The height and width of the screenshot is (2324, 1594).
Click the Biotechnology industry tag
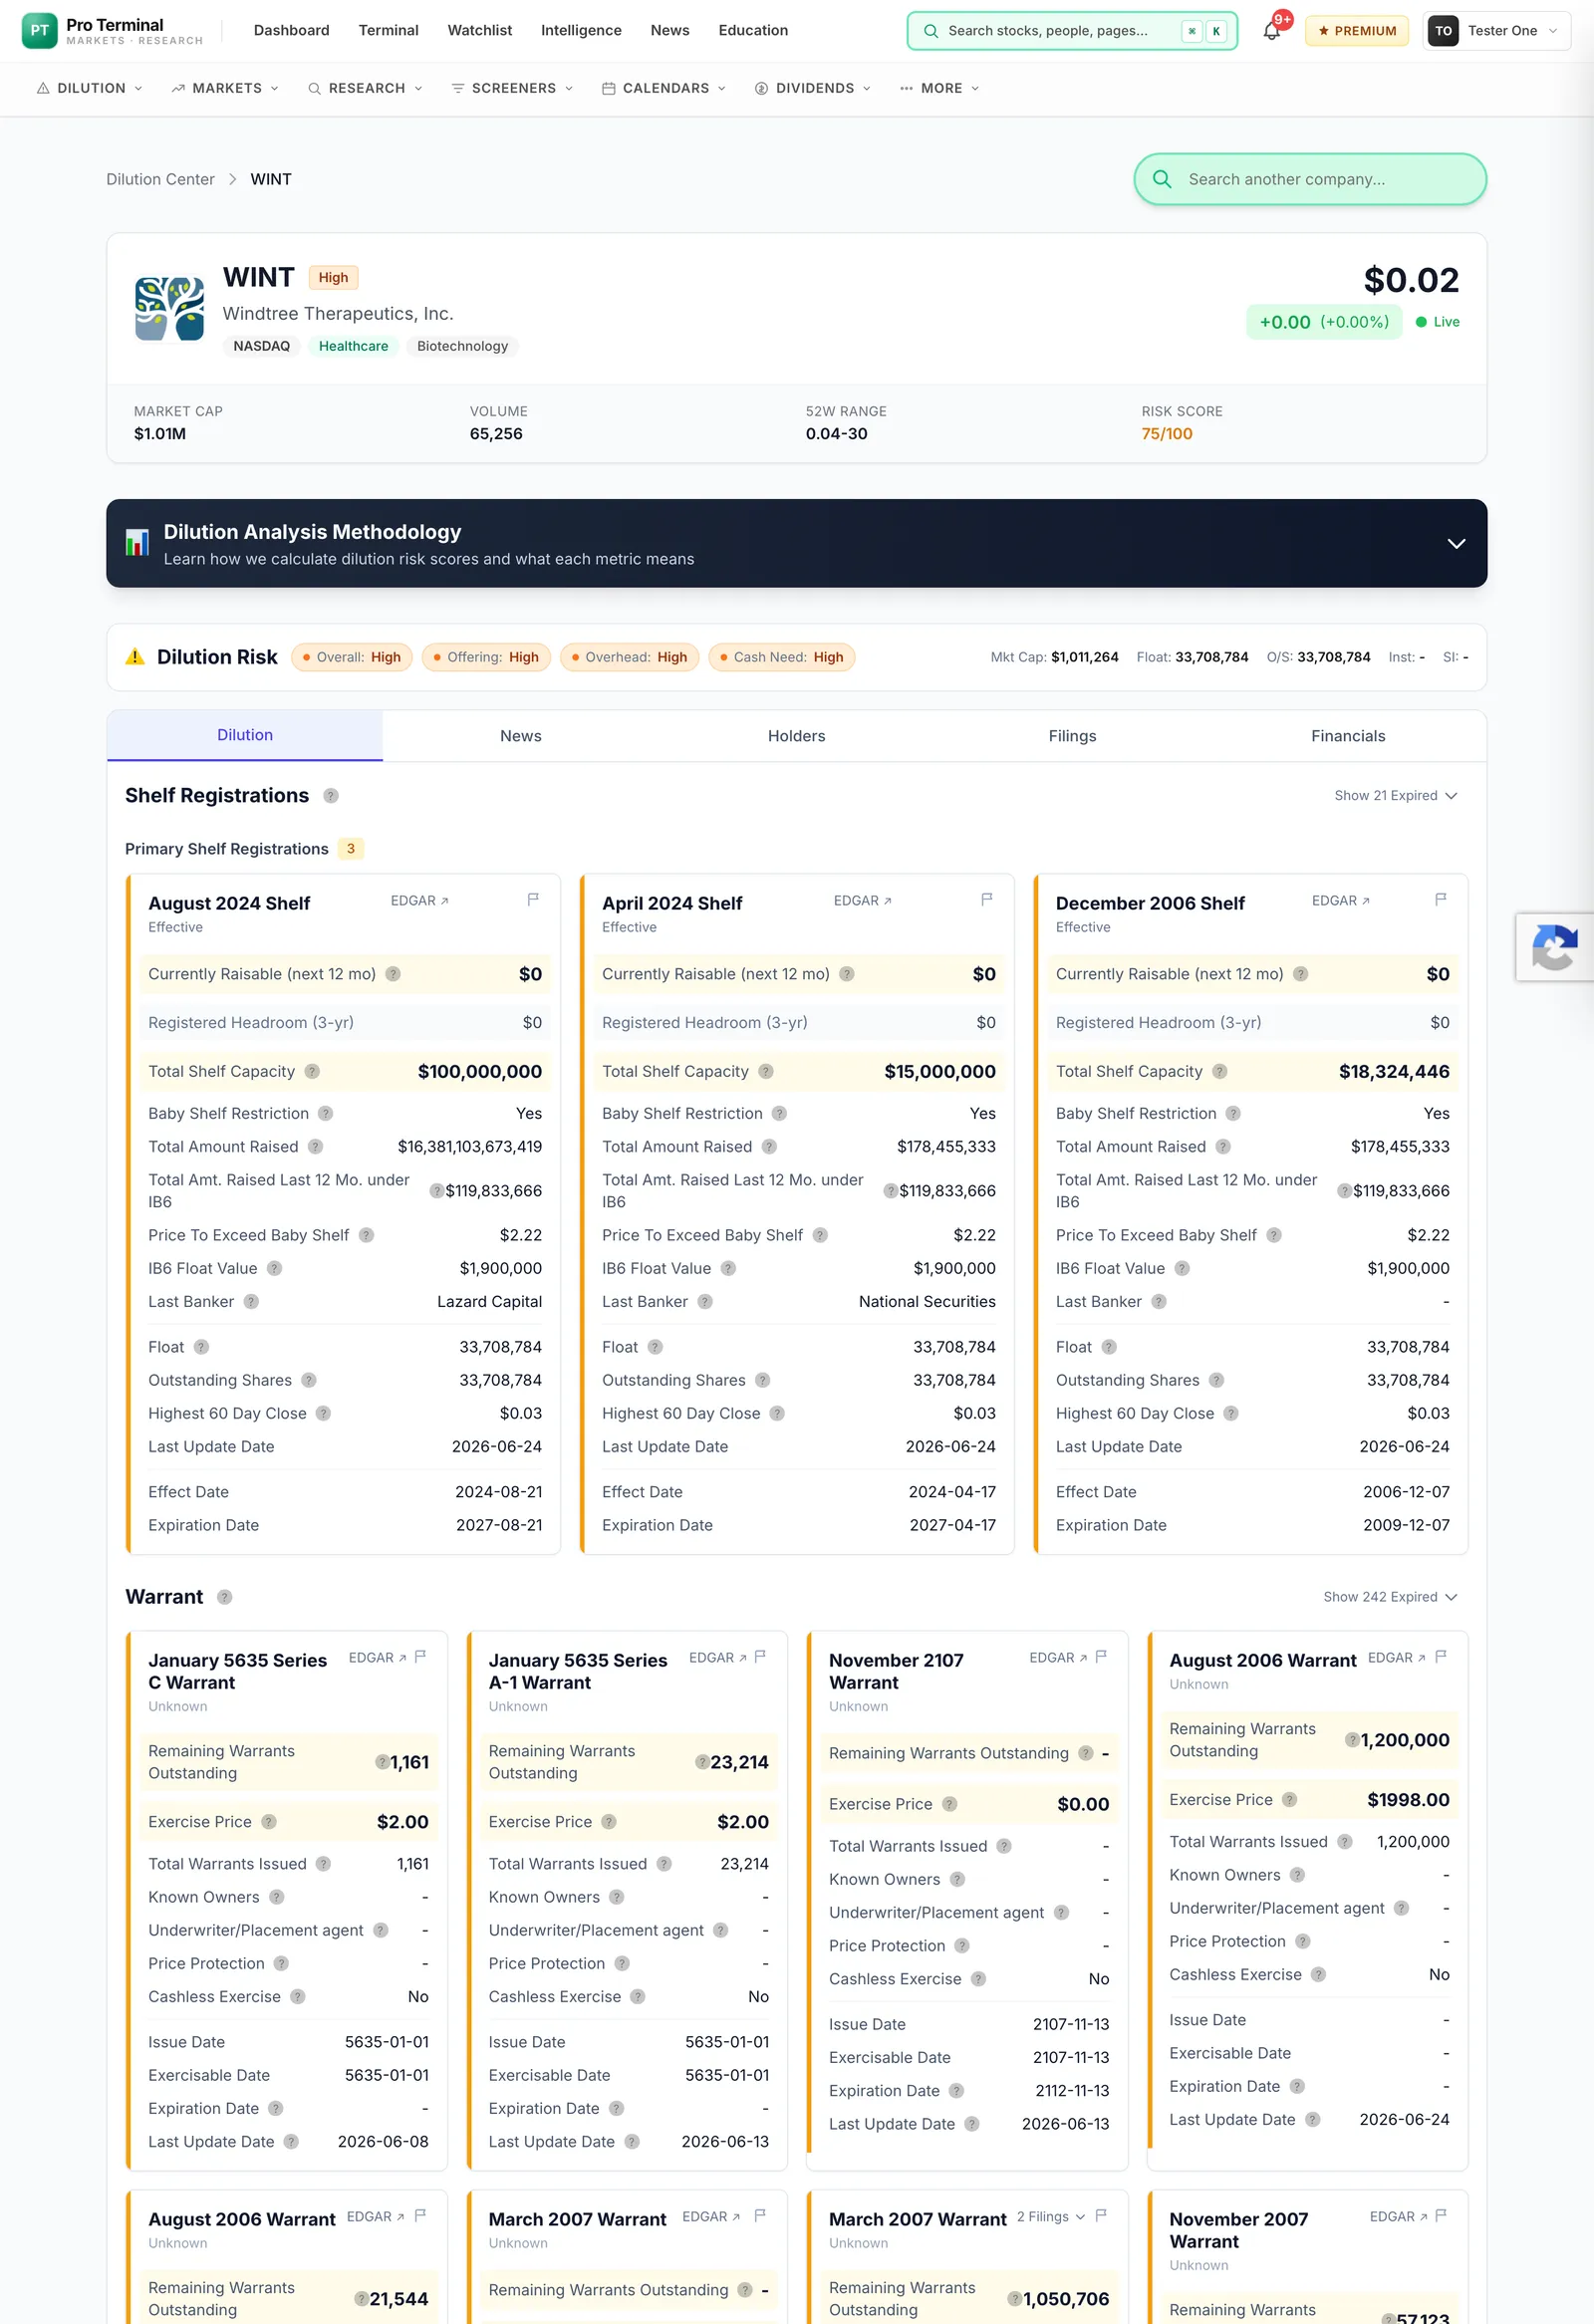pos(462,346)
